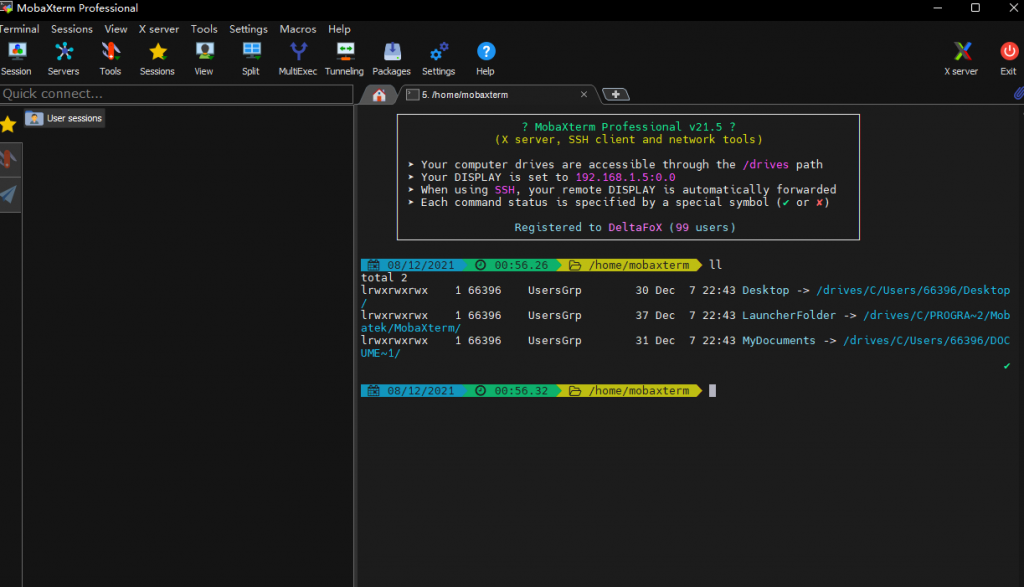Image resolution: width=1024 pixels, height=587 pixels.
Task: Go to the home tab
Action: coord(379,95)
